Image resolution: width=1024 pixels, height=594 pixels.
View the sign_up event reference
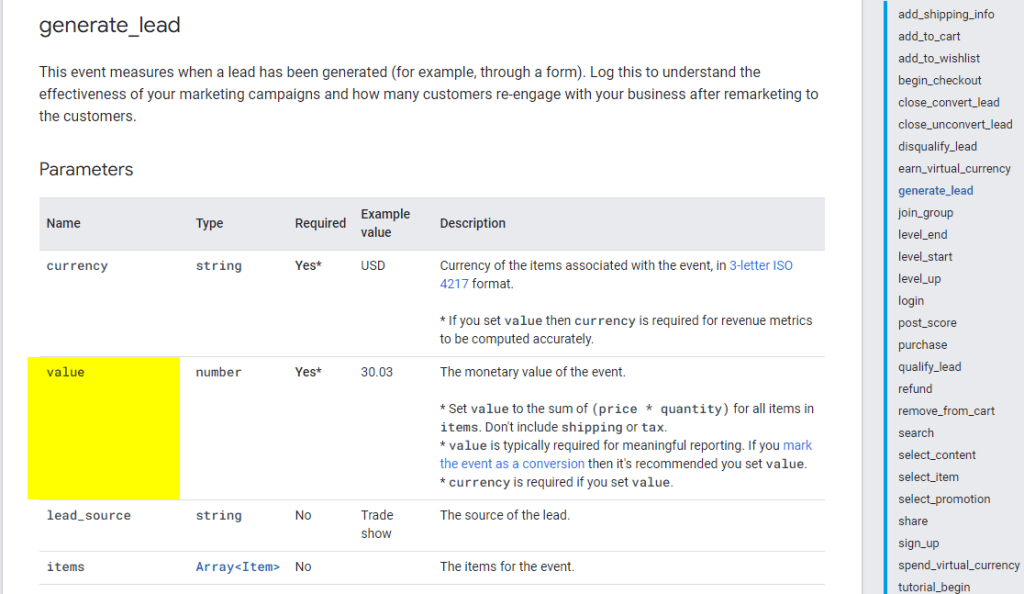(917, 542)
